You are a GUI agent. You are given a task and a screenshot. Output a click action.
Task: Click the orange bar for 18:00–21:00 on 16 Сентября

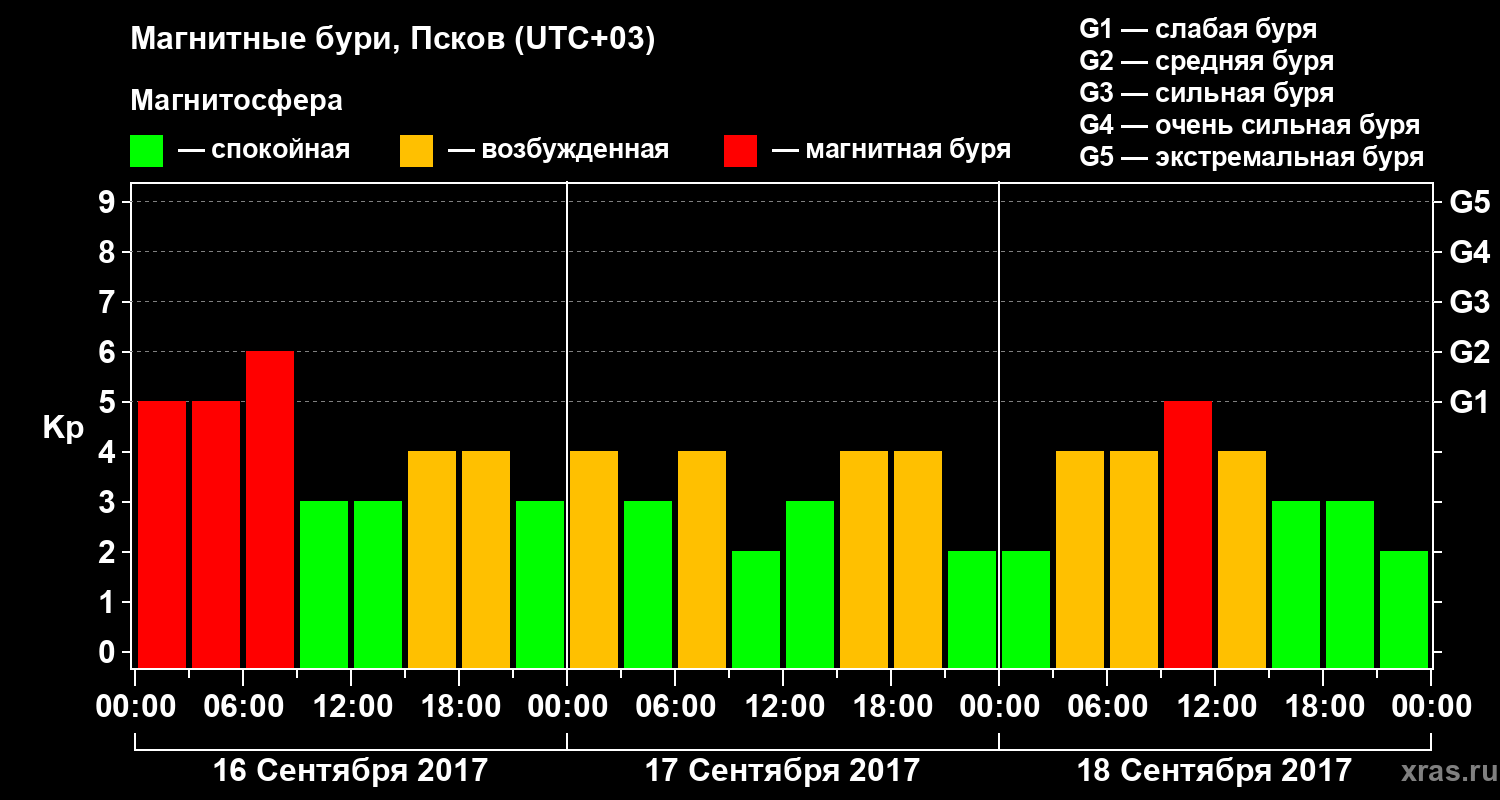tap(486, 560)
